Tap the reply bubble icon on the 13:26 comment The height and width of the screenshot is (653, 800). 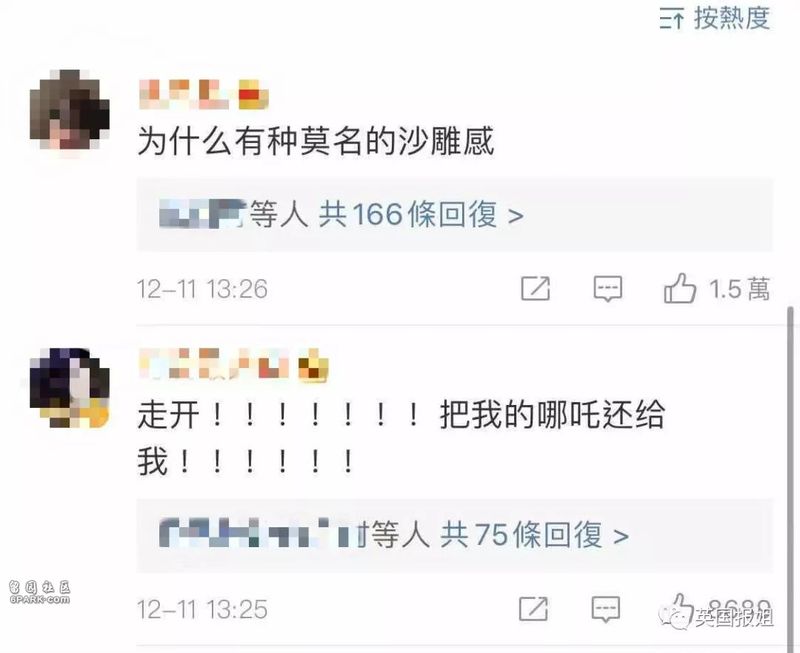pos(608,289)
